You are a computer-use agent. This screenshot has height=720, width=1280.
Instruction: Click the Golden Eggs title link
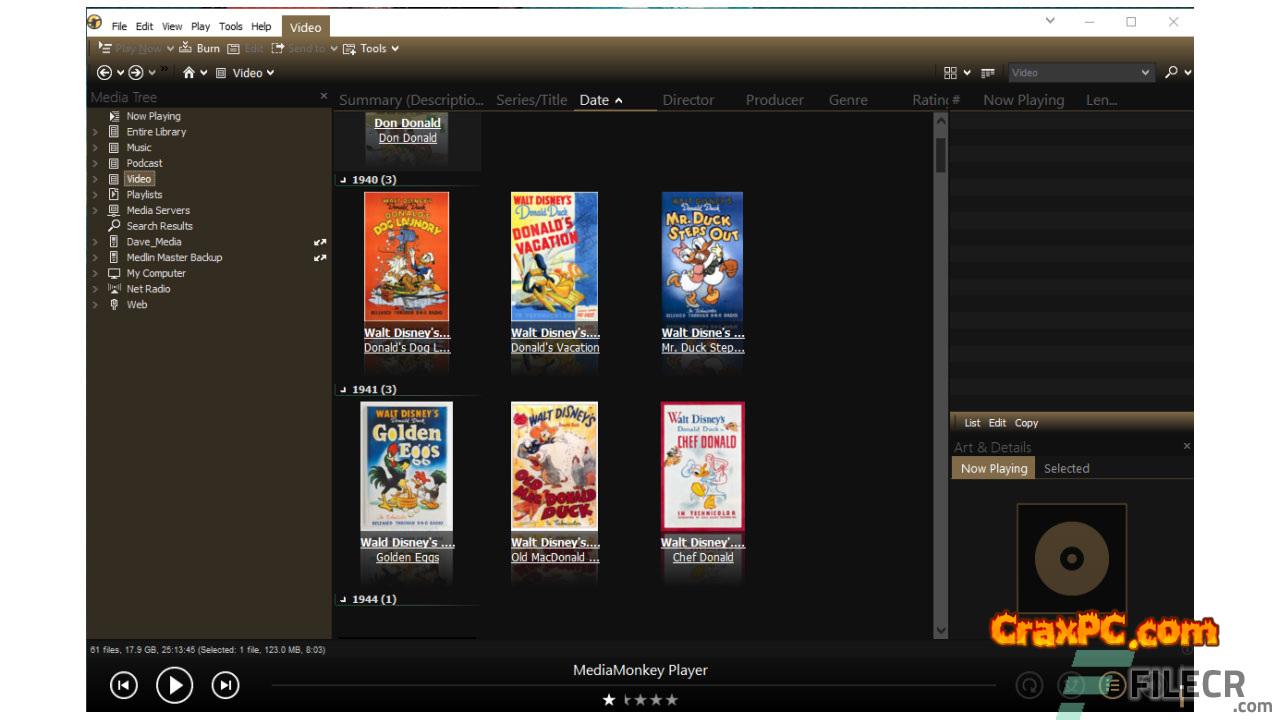pyautogui.click(x=407, y=558)
